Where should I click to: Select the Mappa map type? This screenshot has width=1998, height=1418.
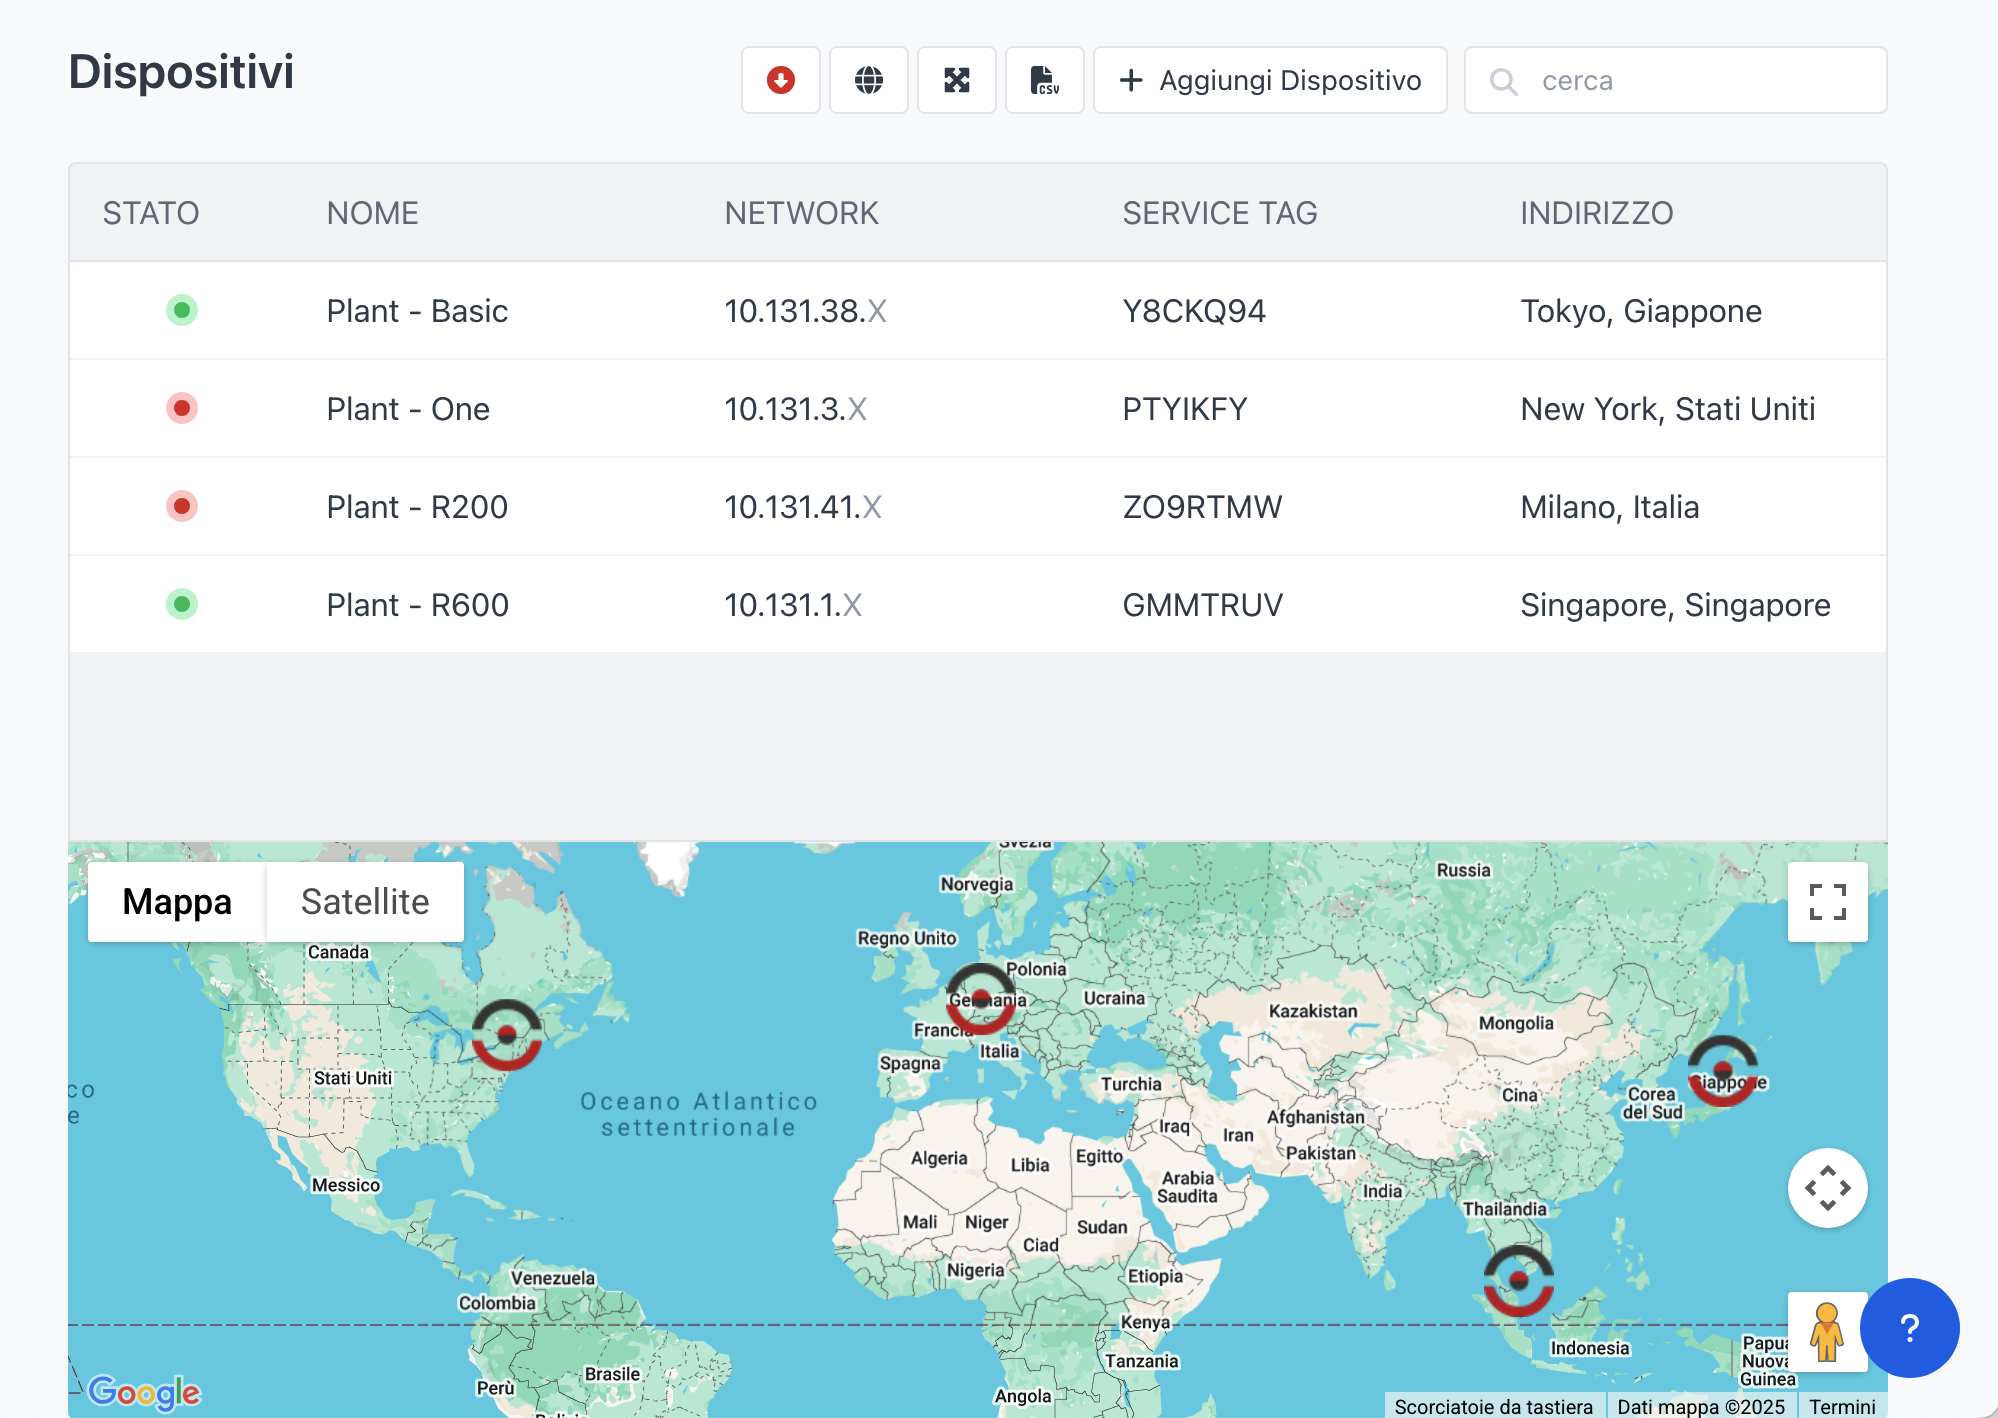coord(177,902)
